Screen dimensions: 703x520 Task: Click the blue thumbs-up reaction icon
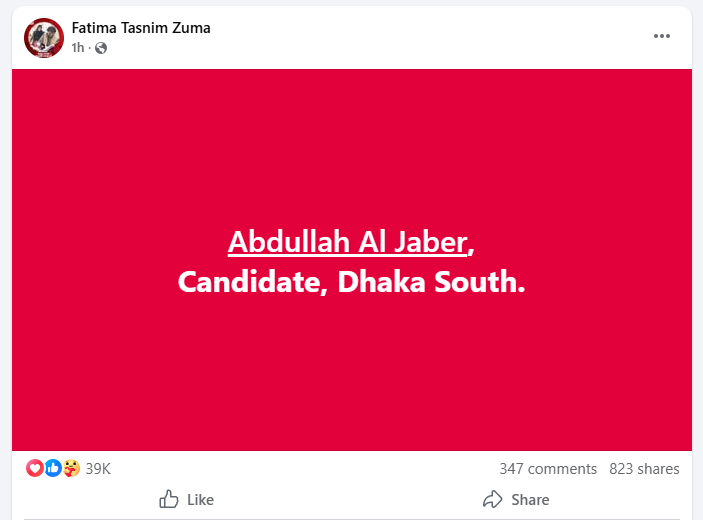tap(53, 468)
